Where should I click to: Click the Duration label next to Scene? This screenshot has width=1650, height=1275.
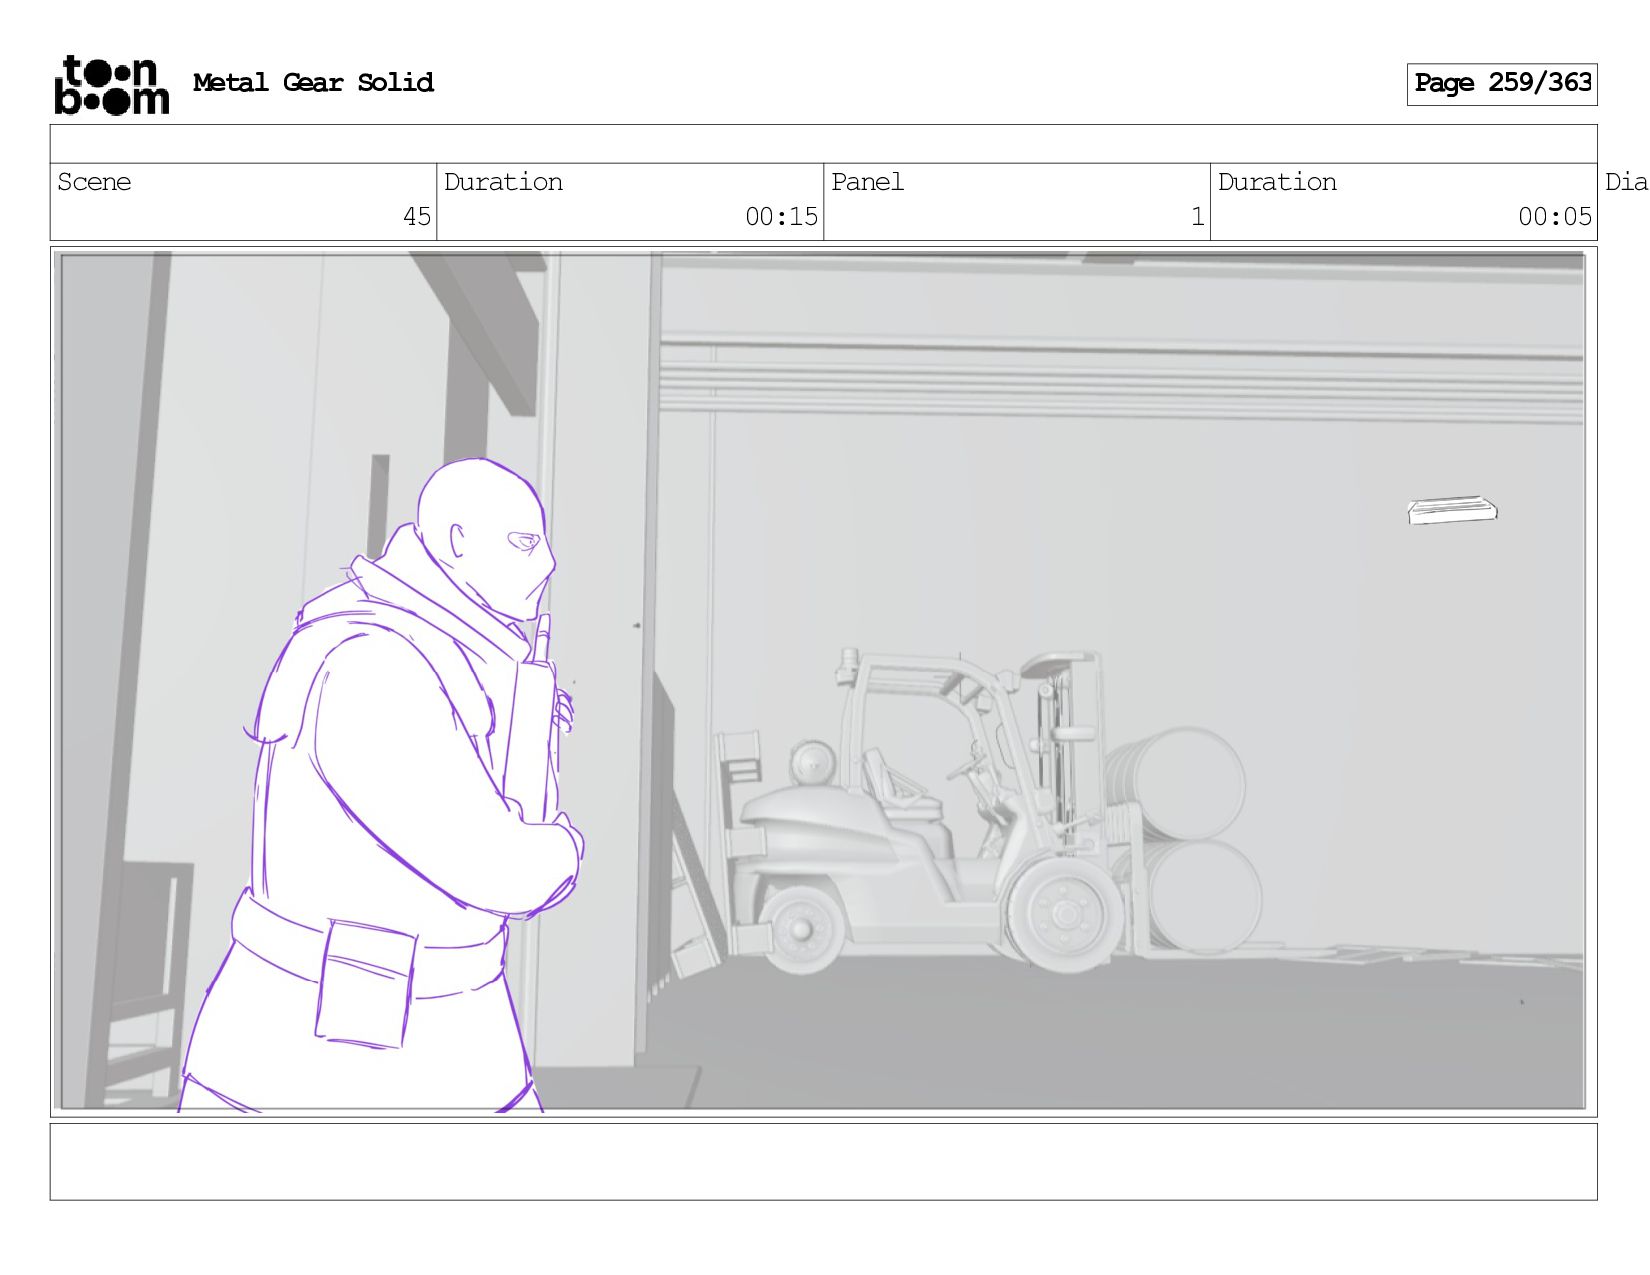point(503,182)
